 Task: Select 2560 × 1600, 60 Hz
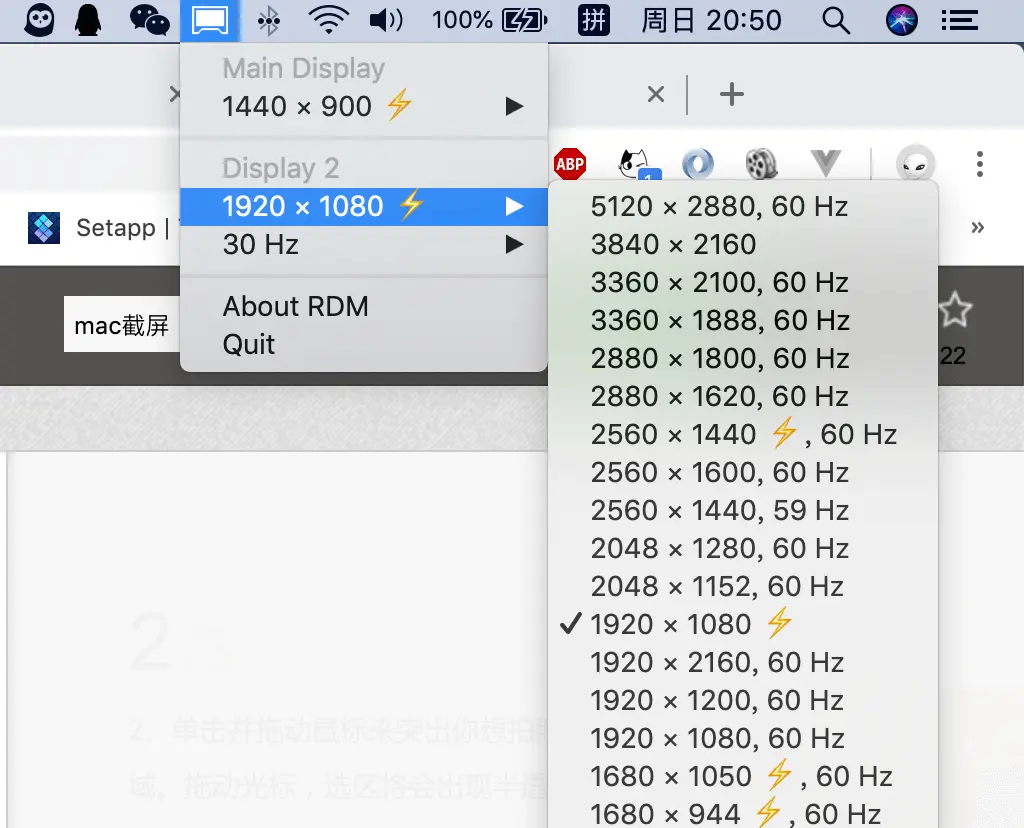pos(743,471)
